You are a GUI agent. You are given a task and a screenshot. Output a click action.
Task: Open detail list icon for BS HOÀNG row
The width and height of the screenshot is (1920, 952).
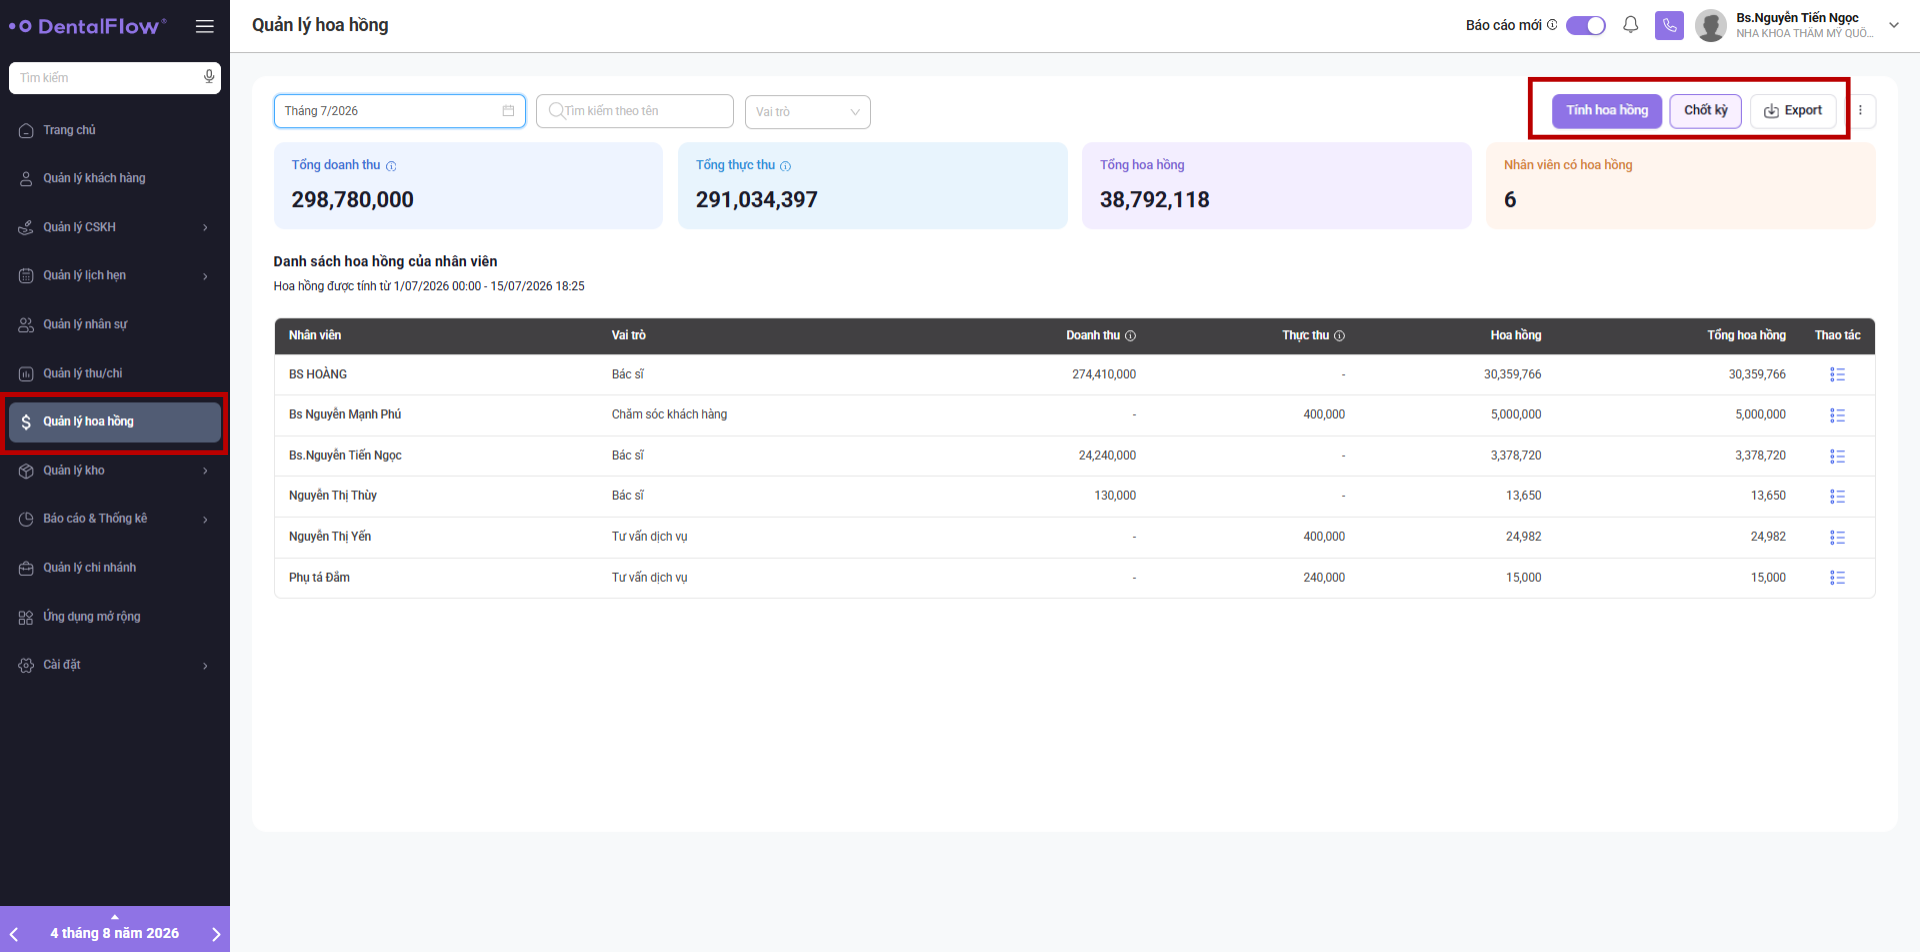1837,374
